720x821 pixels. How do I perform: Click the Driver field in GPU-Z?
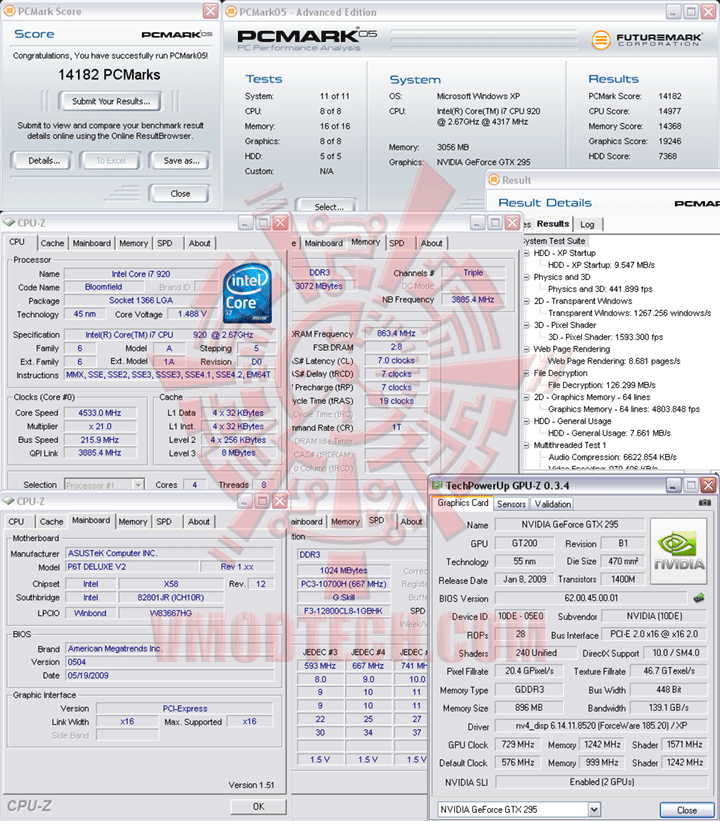coord(601,726)
